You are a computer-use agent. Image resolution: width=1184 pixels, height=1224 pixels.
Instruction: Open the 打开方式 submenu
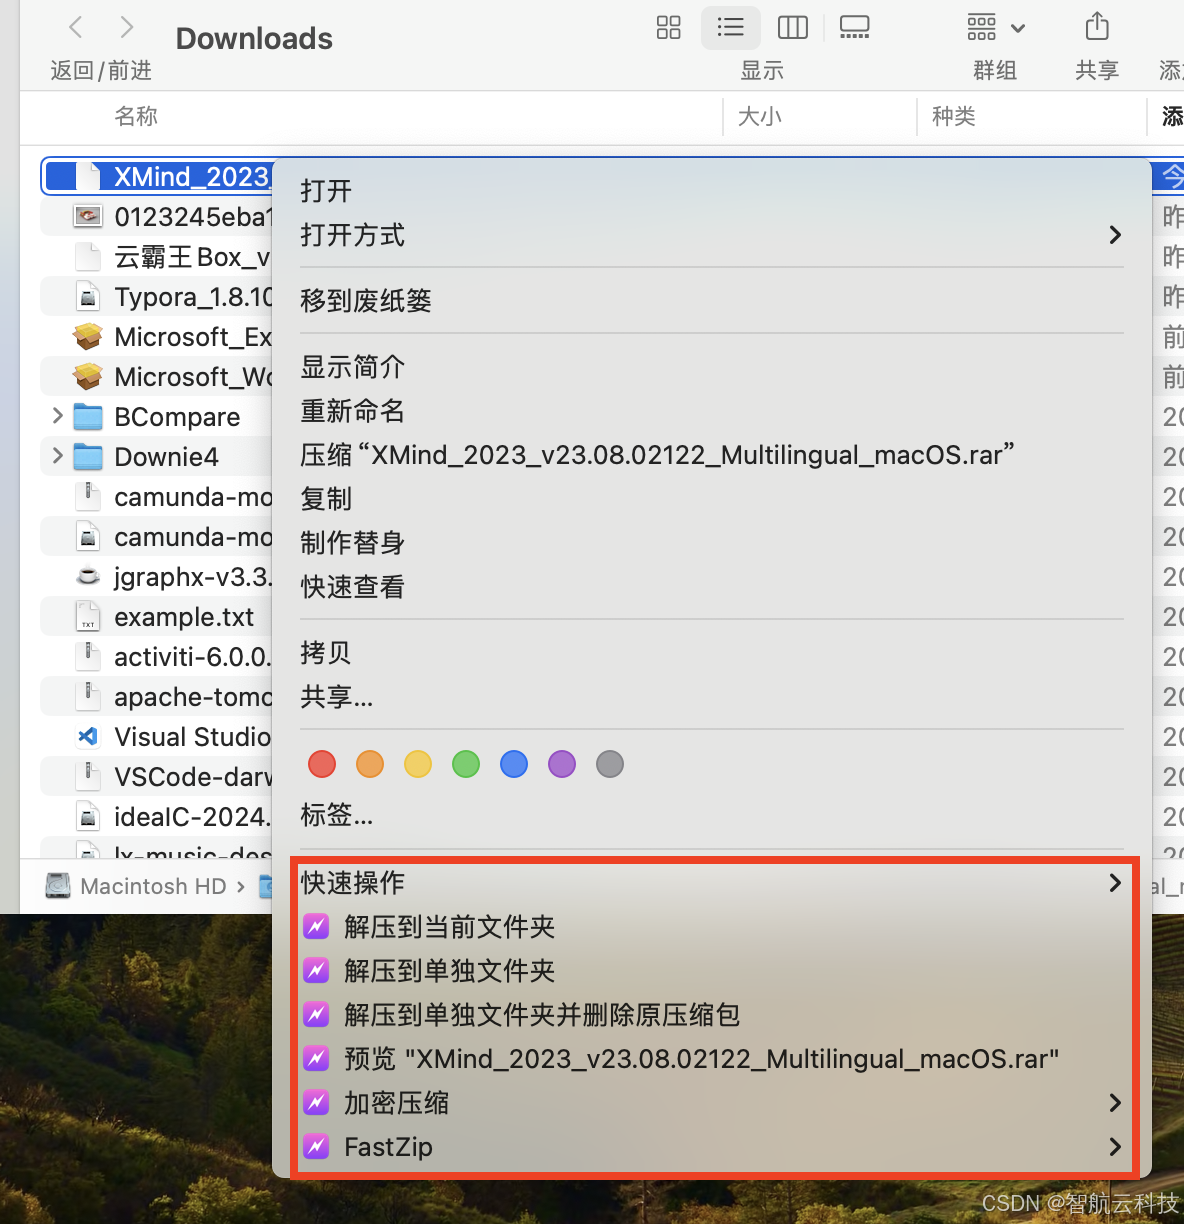[711, 235]
